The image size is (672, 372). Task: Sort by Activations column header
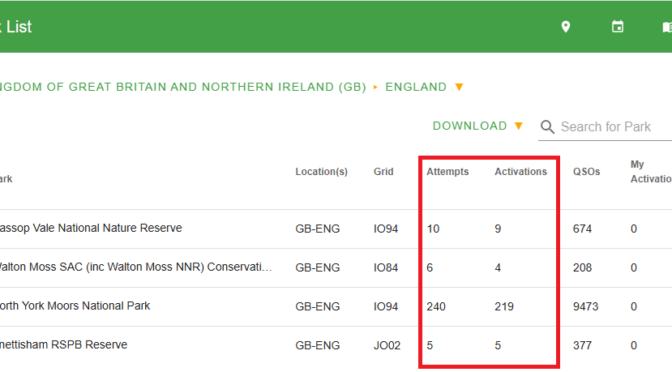521,171
